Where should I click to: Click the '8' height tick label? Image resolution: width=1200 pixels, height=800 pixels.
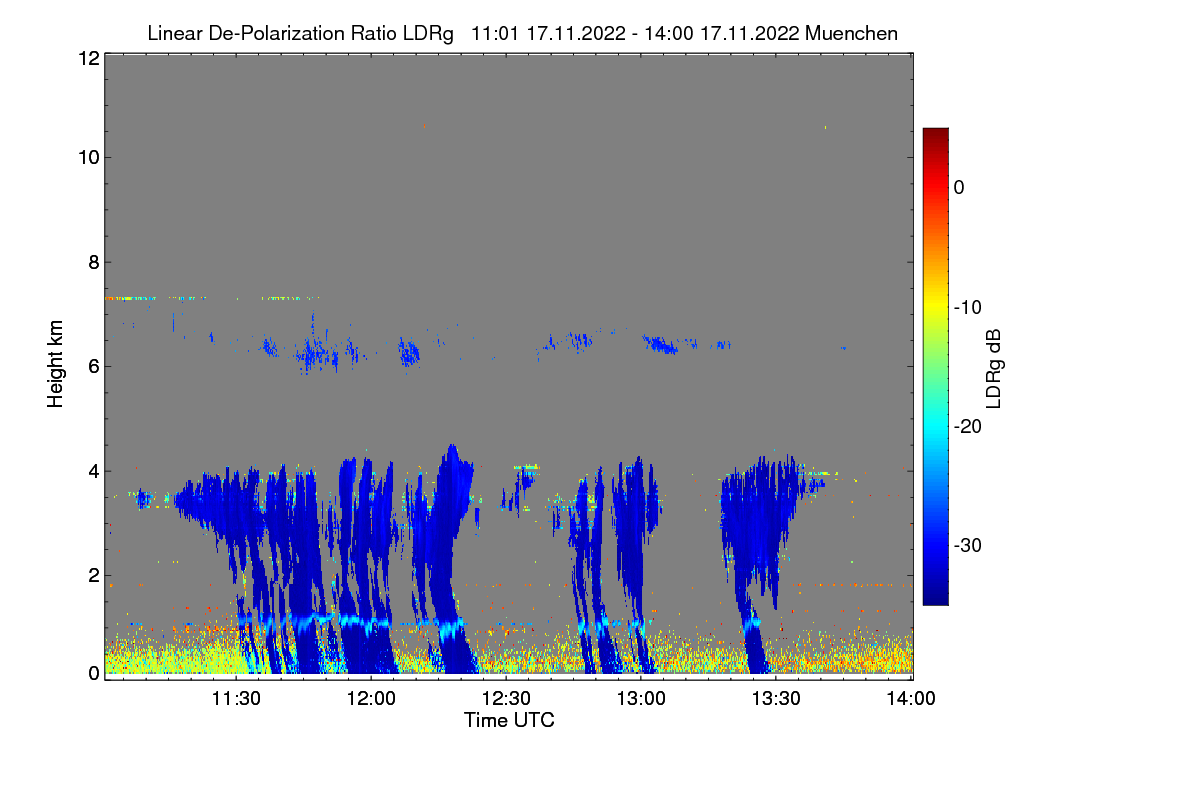92,262
